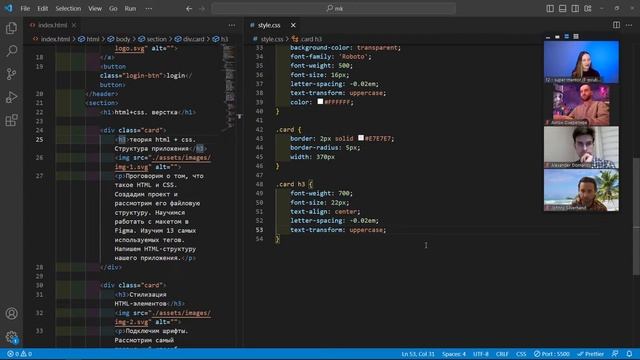Change language mode via CSS status item
The width and height of the screenshot is (640, 360).
tap(521, 354)
